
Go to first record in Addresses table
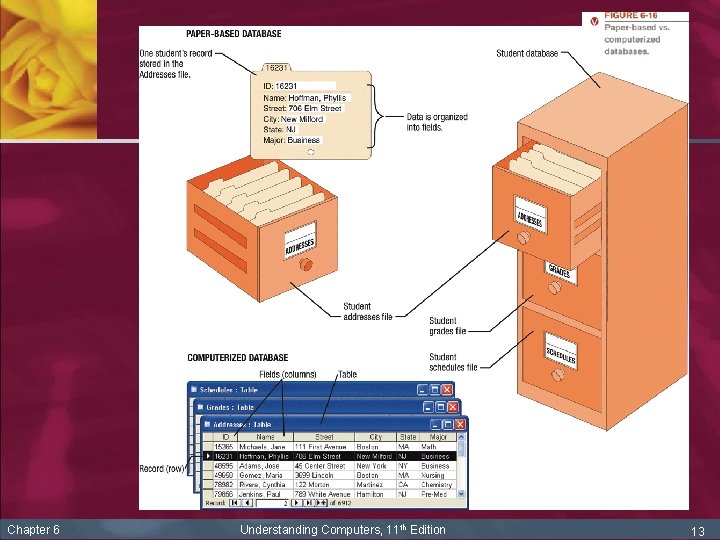click(x=234, y=503)
